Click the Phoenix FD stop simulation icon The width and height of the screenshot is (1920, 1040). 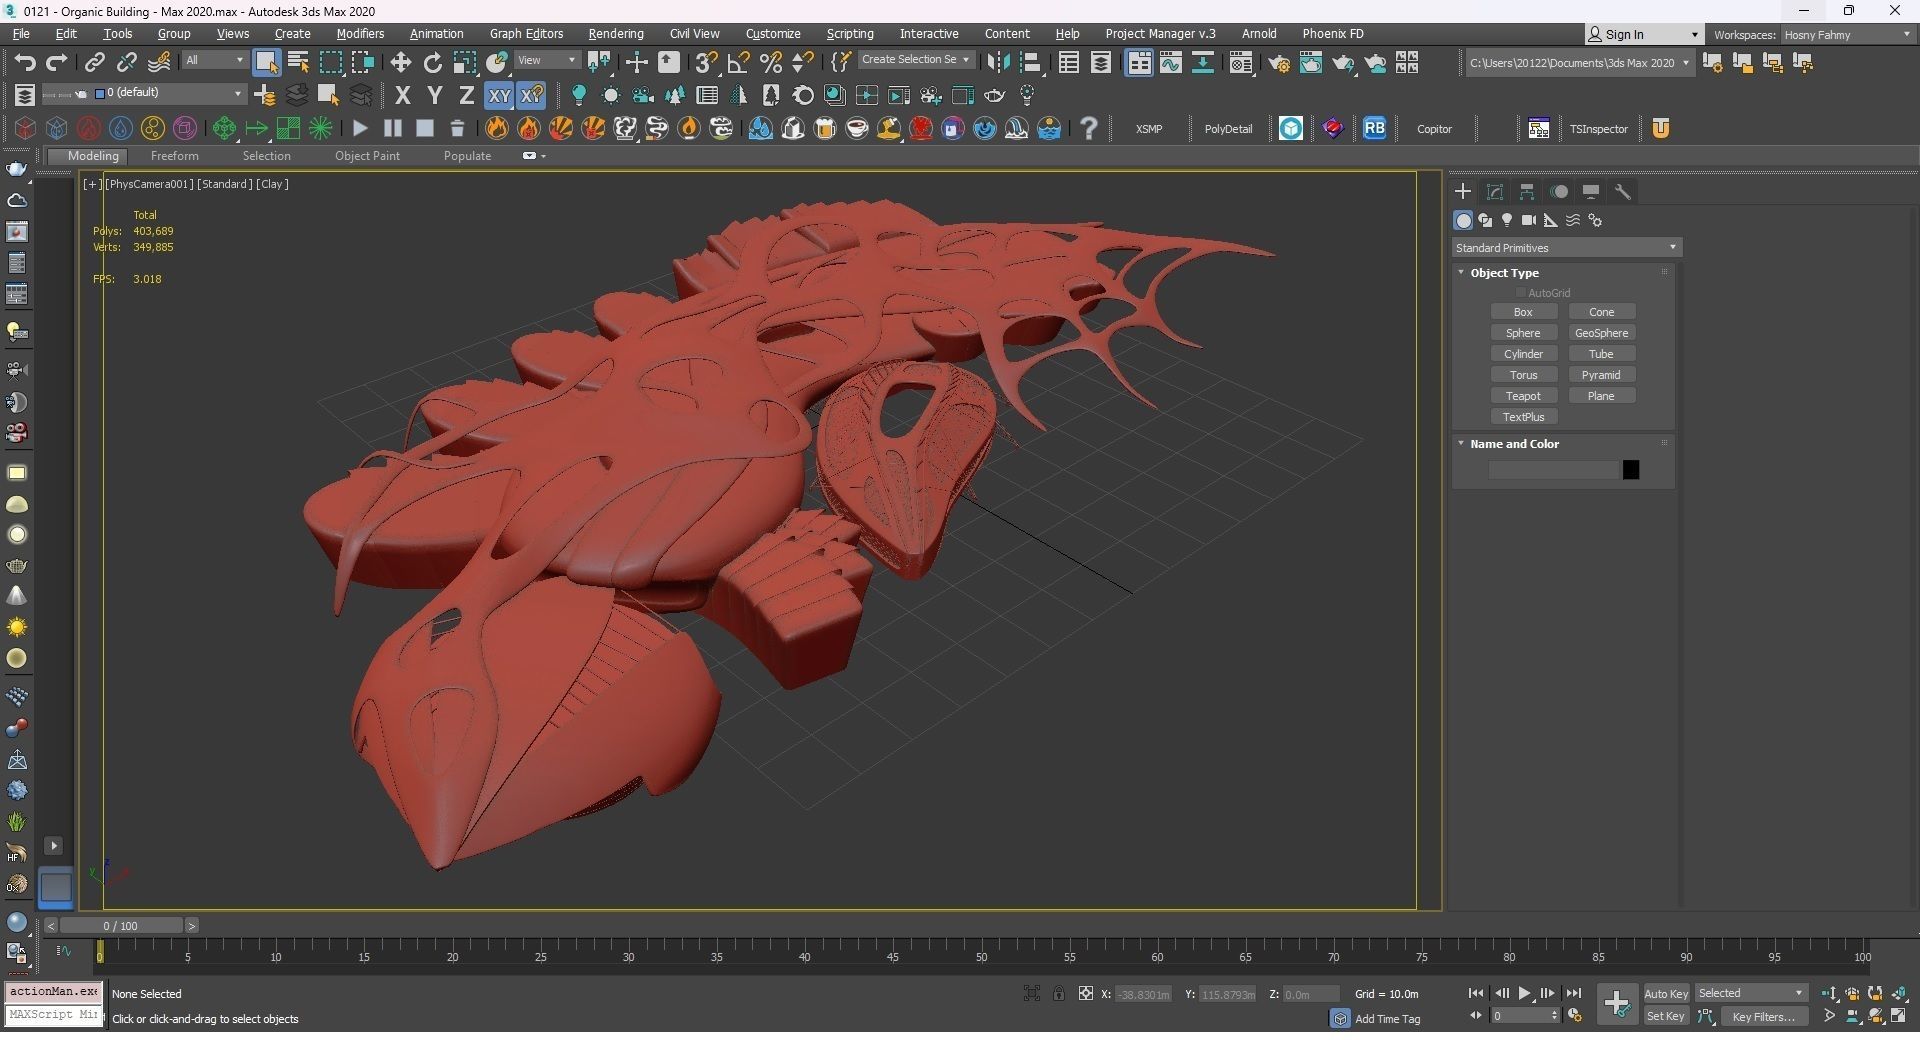click(x=425, y=128)
